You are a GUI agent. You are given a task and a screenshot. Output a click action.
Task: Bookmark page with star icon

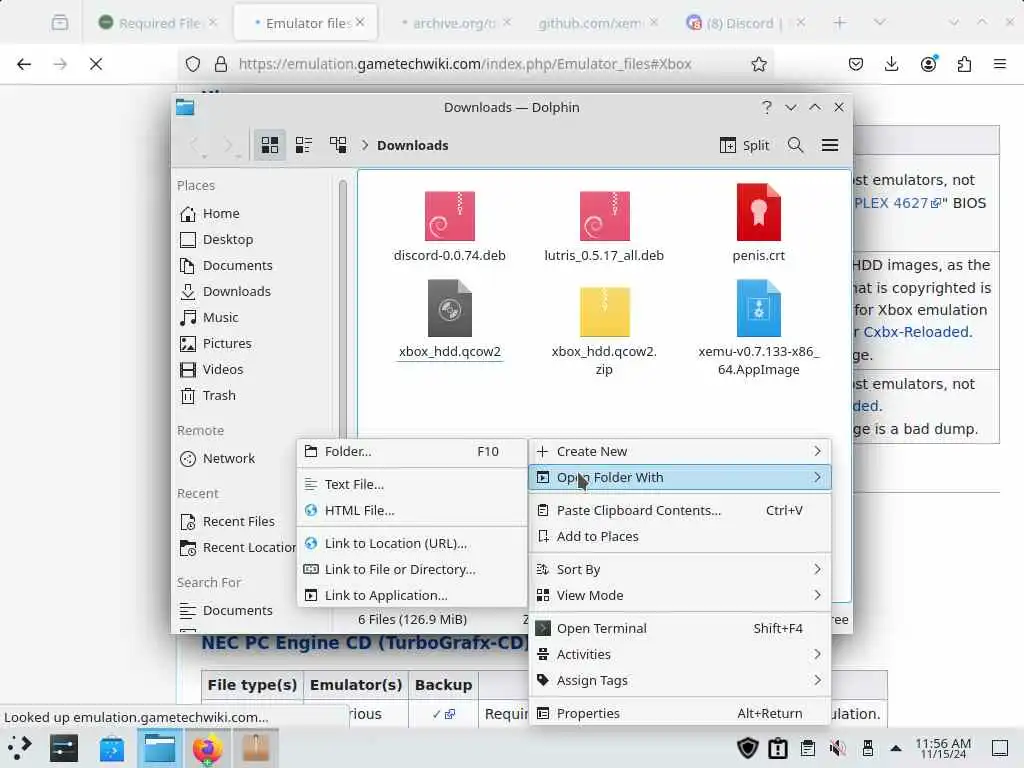758,64
